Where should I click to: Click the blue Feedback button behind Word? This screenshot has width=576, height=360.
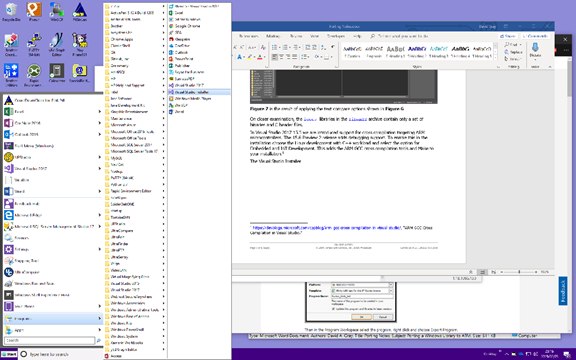click(563, 291)
